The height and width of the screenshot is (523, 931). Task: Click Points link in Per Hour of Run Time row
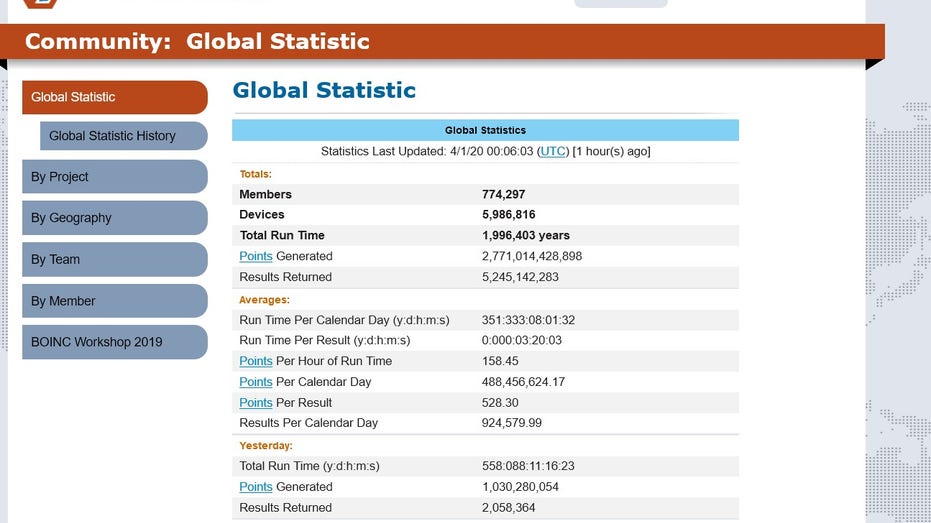click(256, 361)
